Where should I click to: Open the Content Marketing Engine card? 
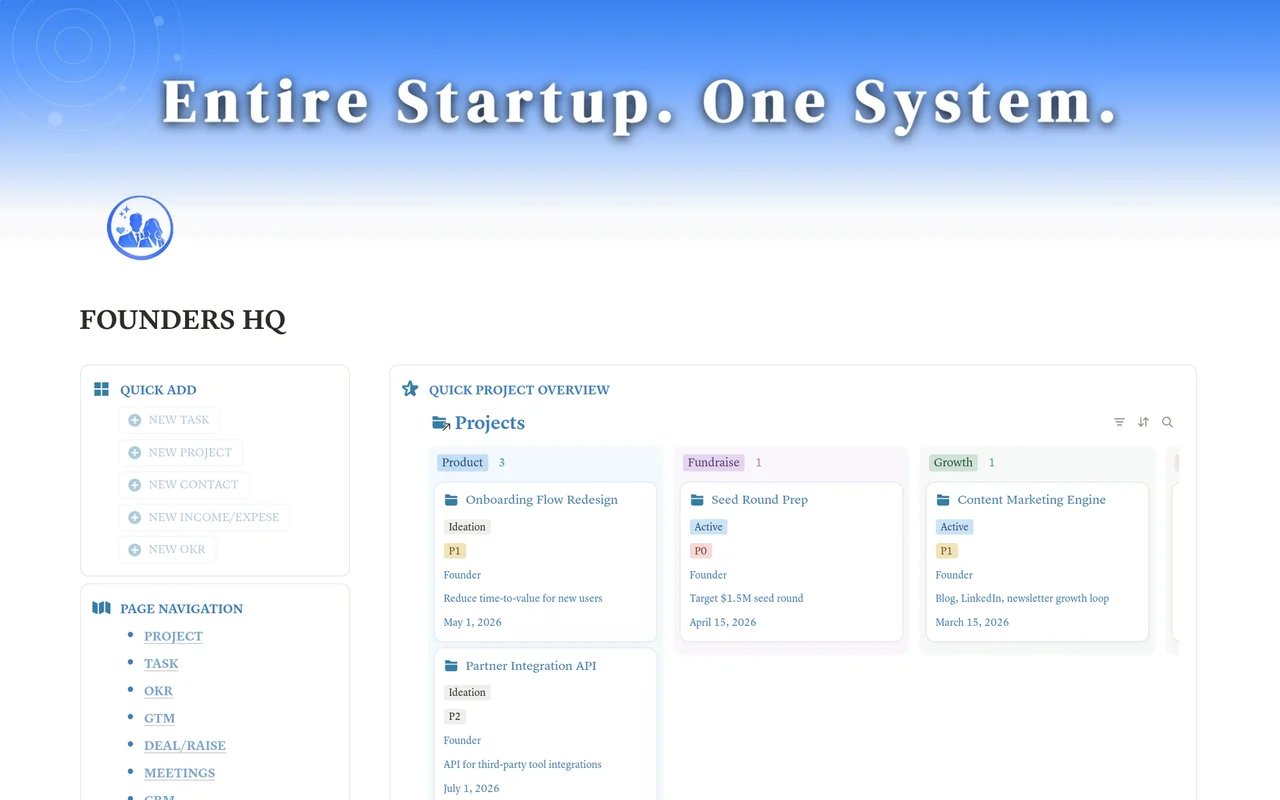point(1037,562)
